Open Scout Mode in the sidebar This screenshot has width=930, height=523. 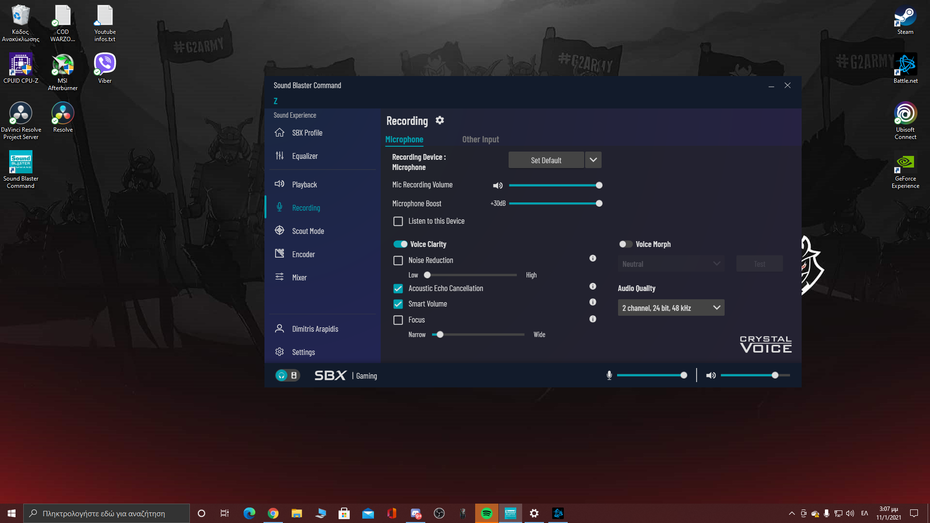(x=307, y=231)
